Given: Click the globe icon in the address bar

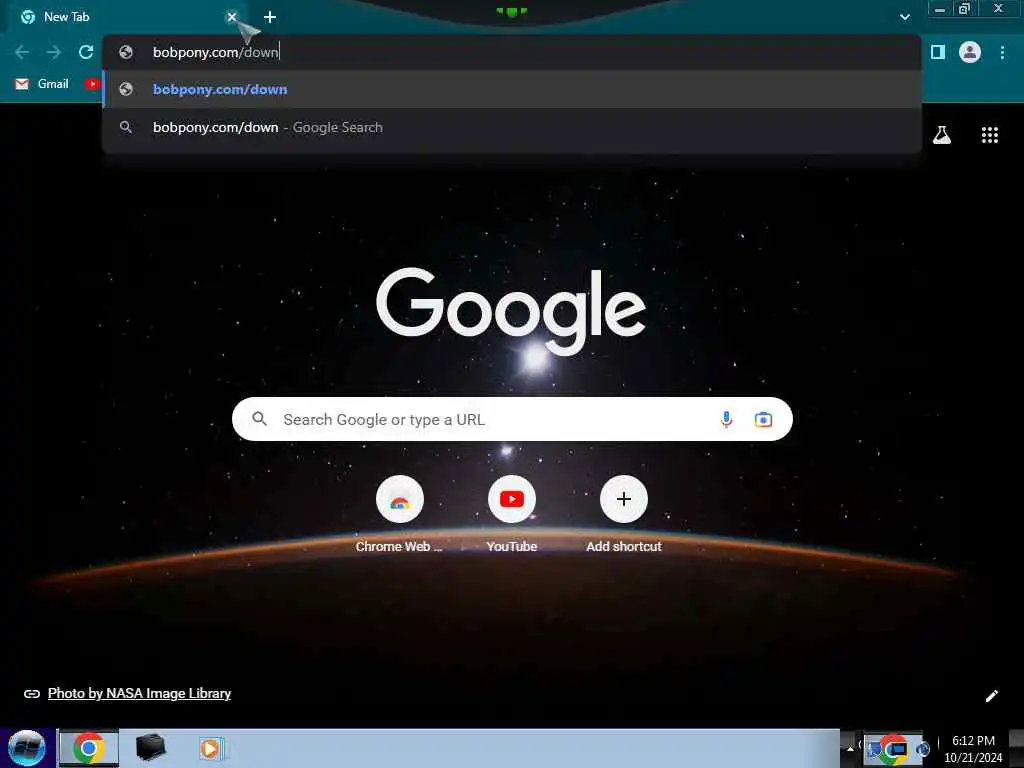Looking at the screenshot, I should point(126,52).
